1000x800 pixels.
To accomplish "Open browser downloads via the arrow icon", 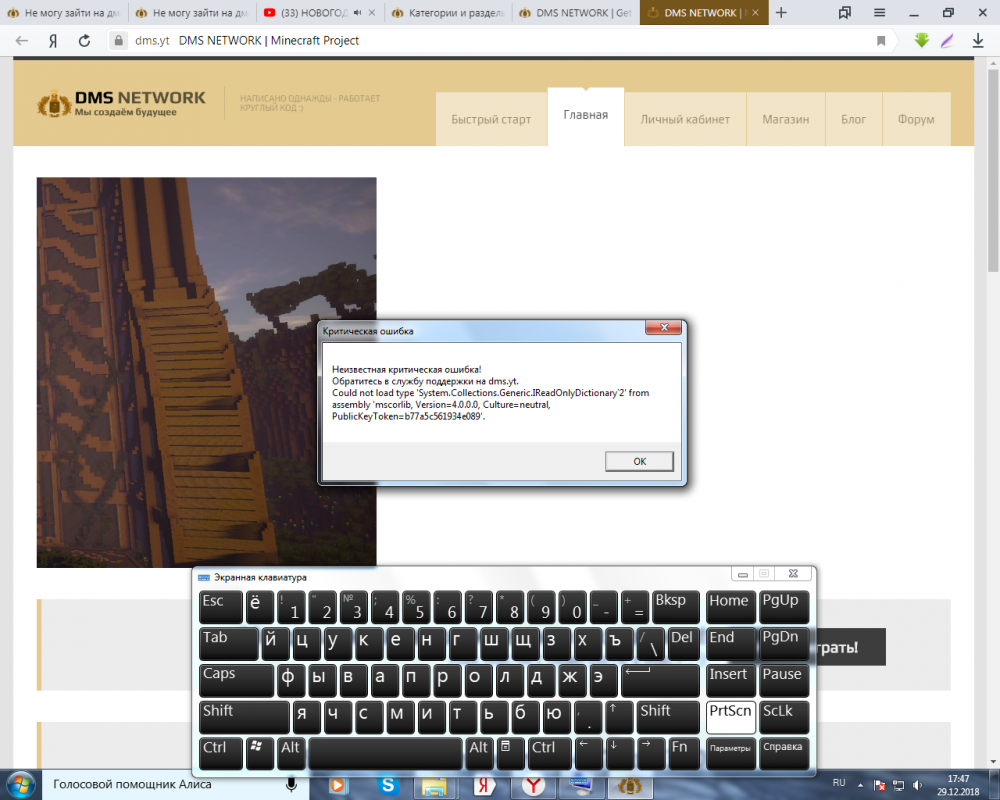I will pos(977,41).
